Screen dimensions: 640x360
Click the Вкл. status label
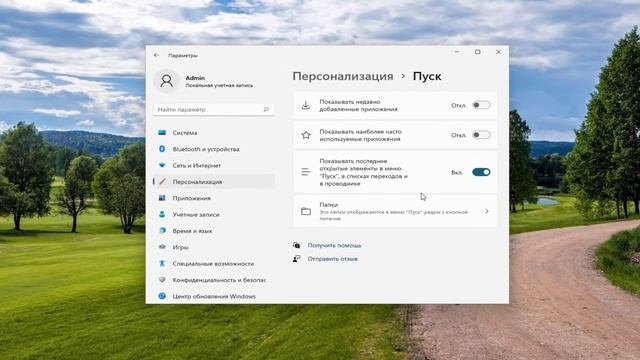[457, 173]
